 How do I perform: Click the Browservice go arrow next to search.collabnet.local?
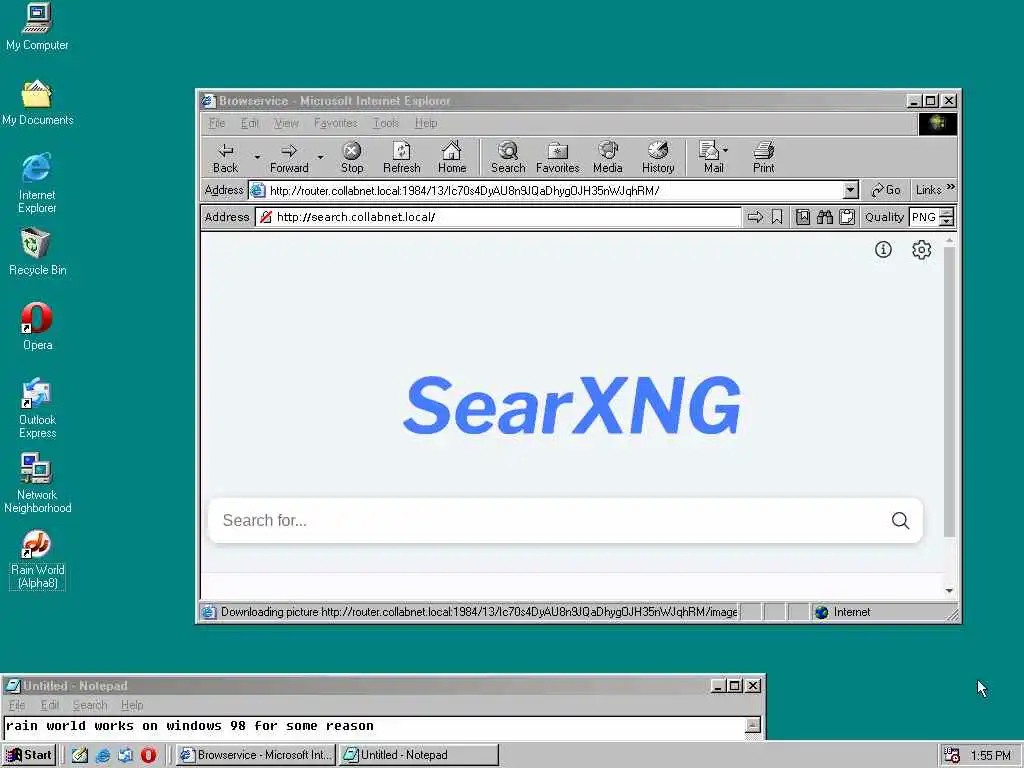click(x=755, y=217)
